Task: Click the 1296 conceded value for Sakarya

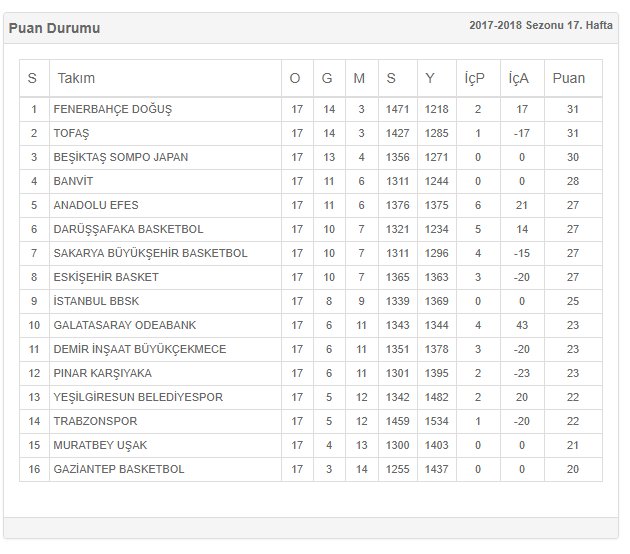Action: 436,253
